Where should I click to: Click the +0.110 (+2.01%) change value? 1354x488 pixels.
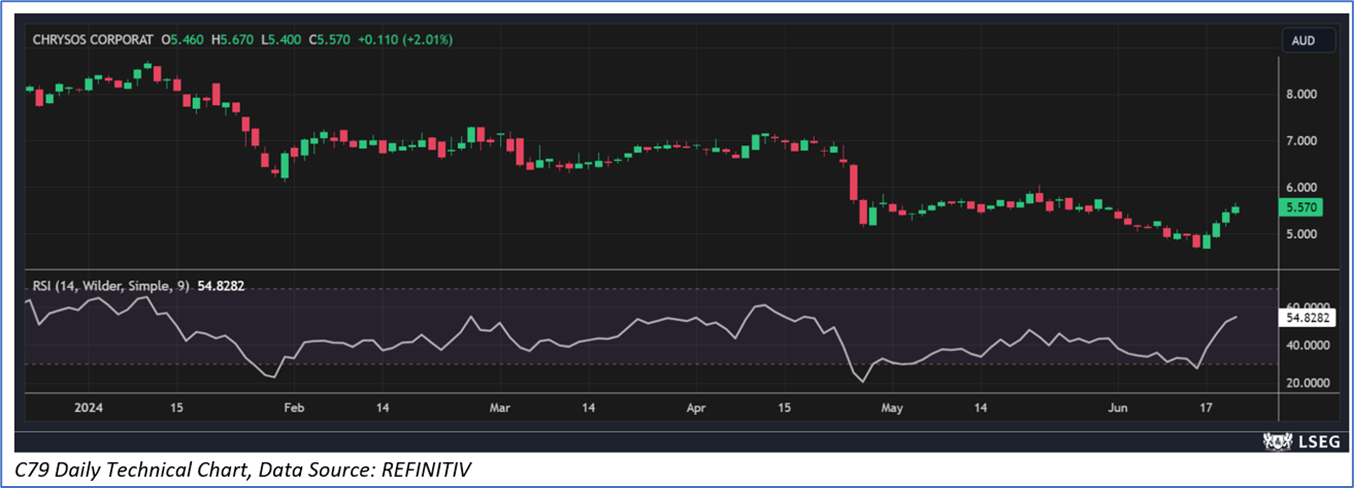click(x=403, y=40)
